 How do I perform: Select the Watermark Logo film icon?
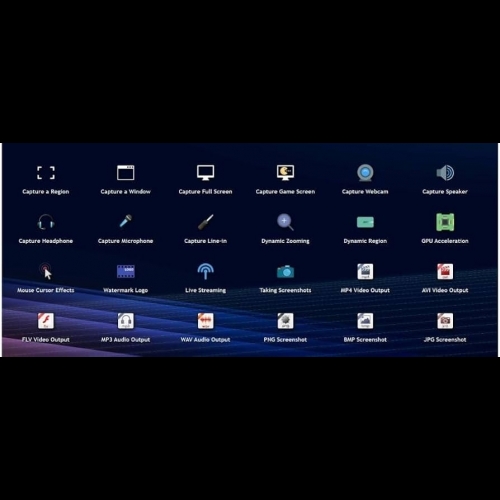[126, 271]
